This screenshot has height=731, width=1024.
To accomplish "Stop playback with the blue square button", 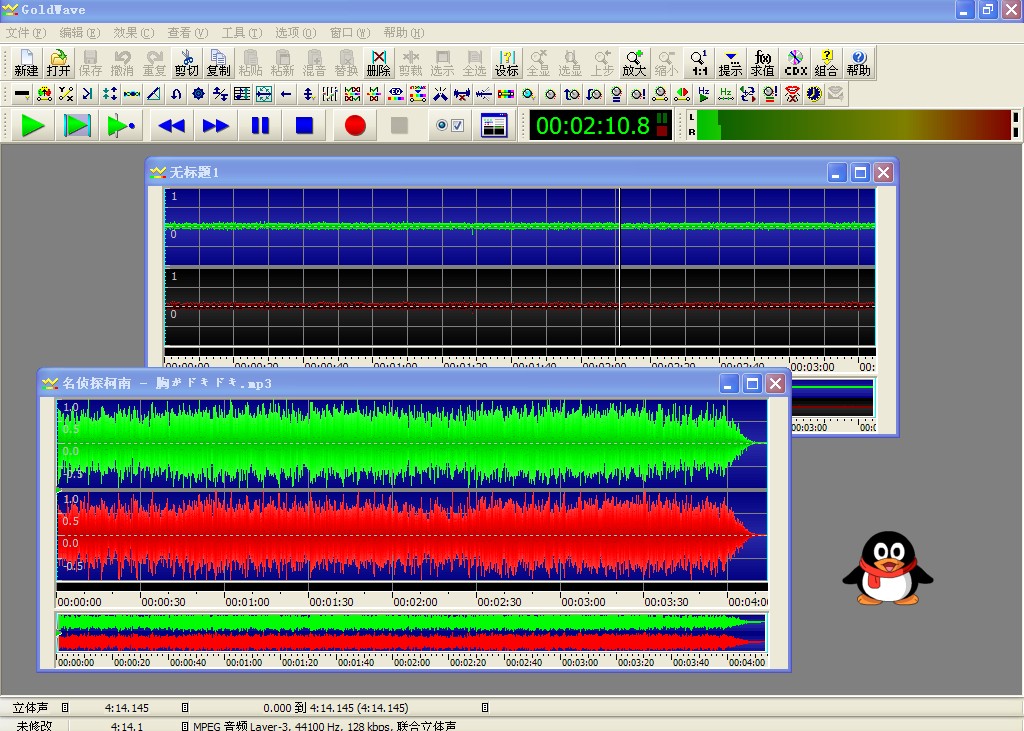I will tap(304, 125).
